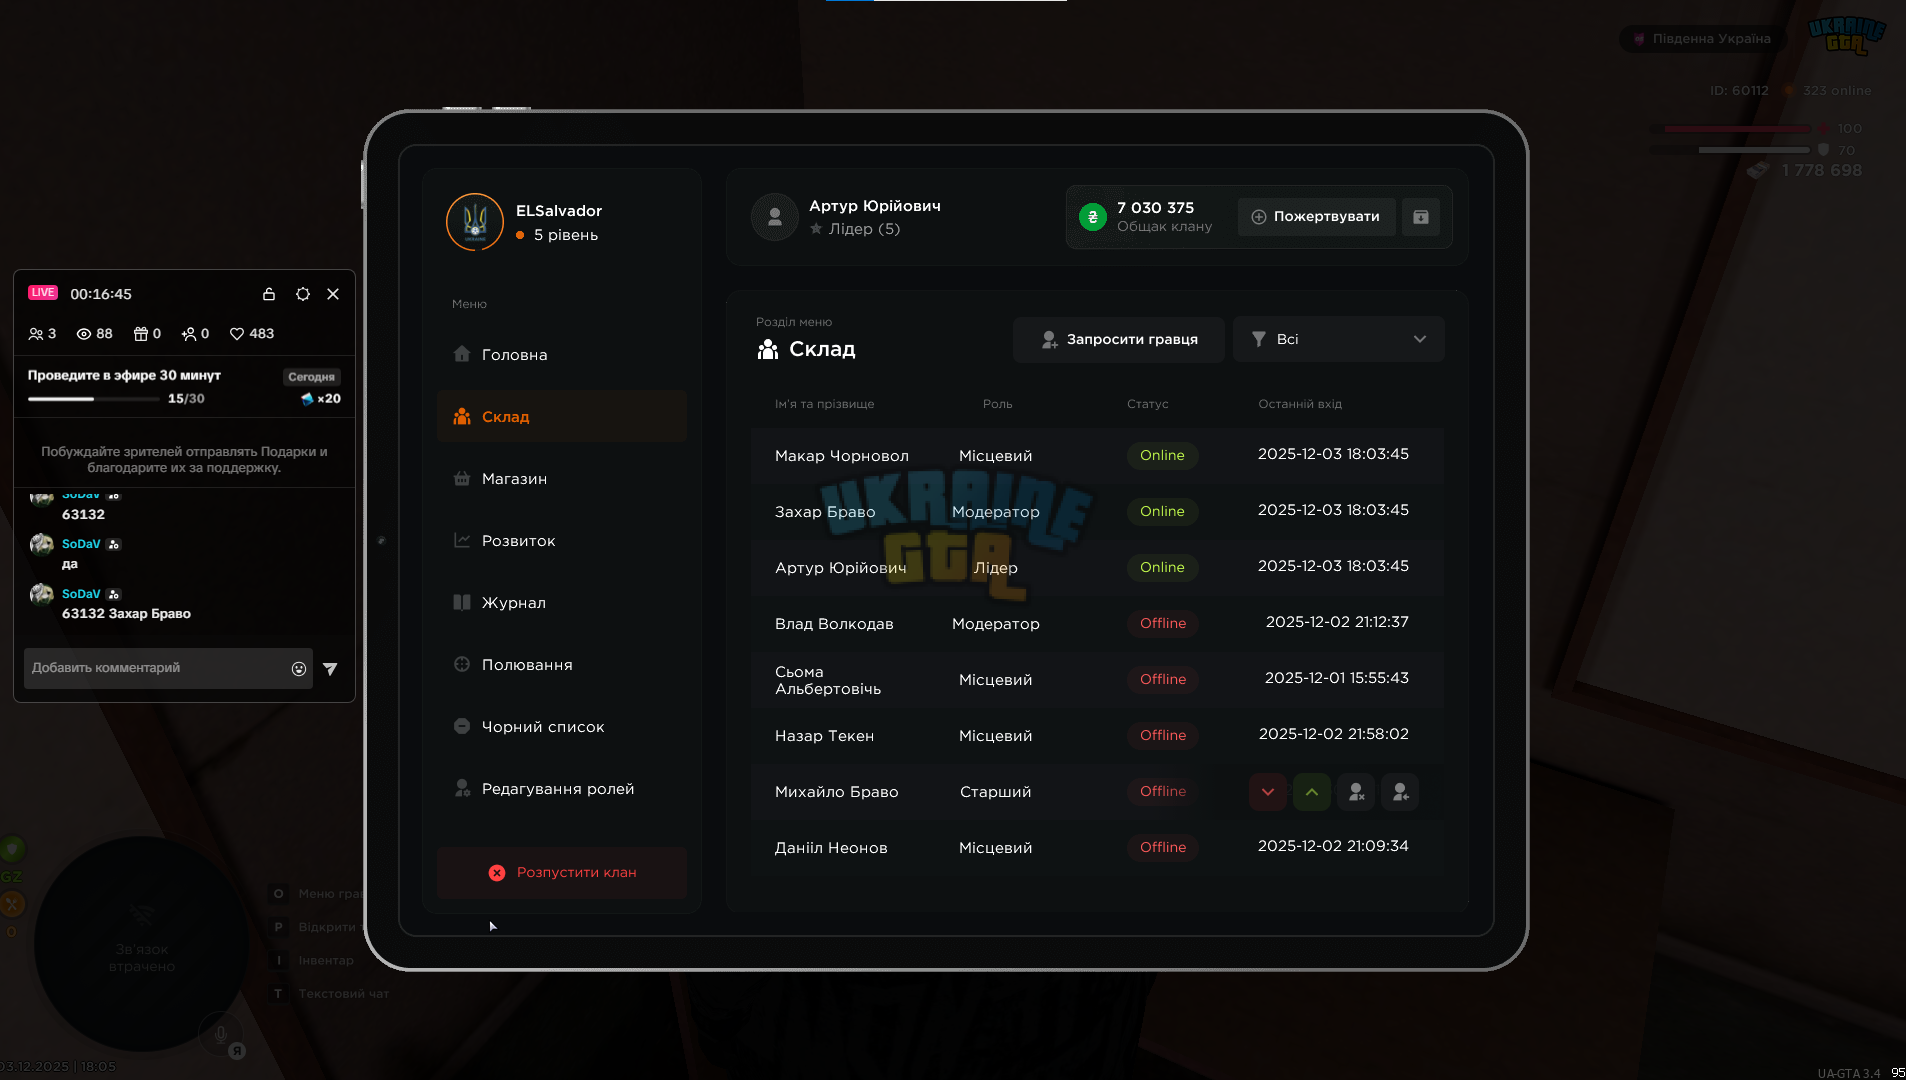Click last login 2025-12-02 21:12:37
This screenshot has width=1906, height=1080.
[1337, 622]
